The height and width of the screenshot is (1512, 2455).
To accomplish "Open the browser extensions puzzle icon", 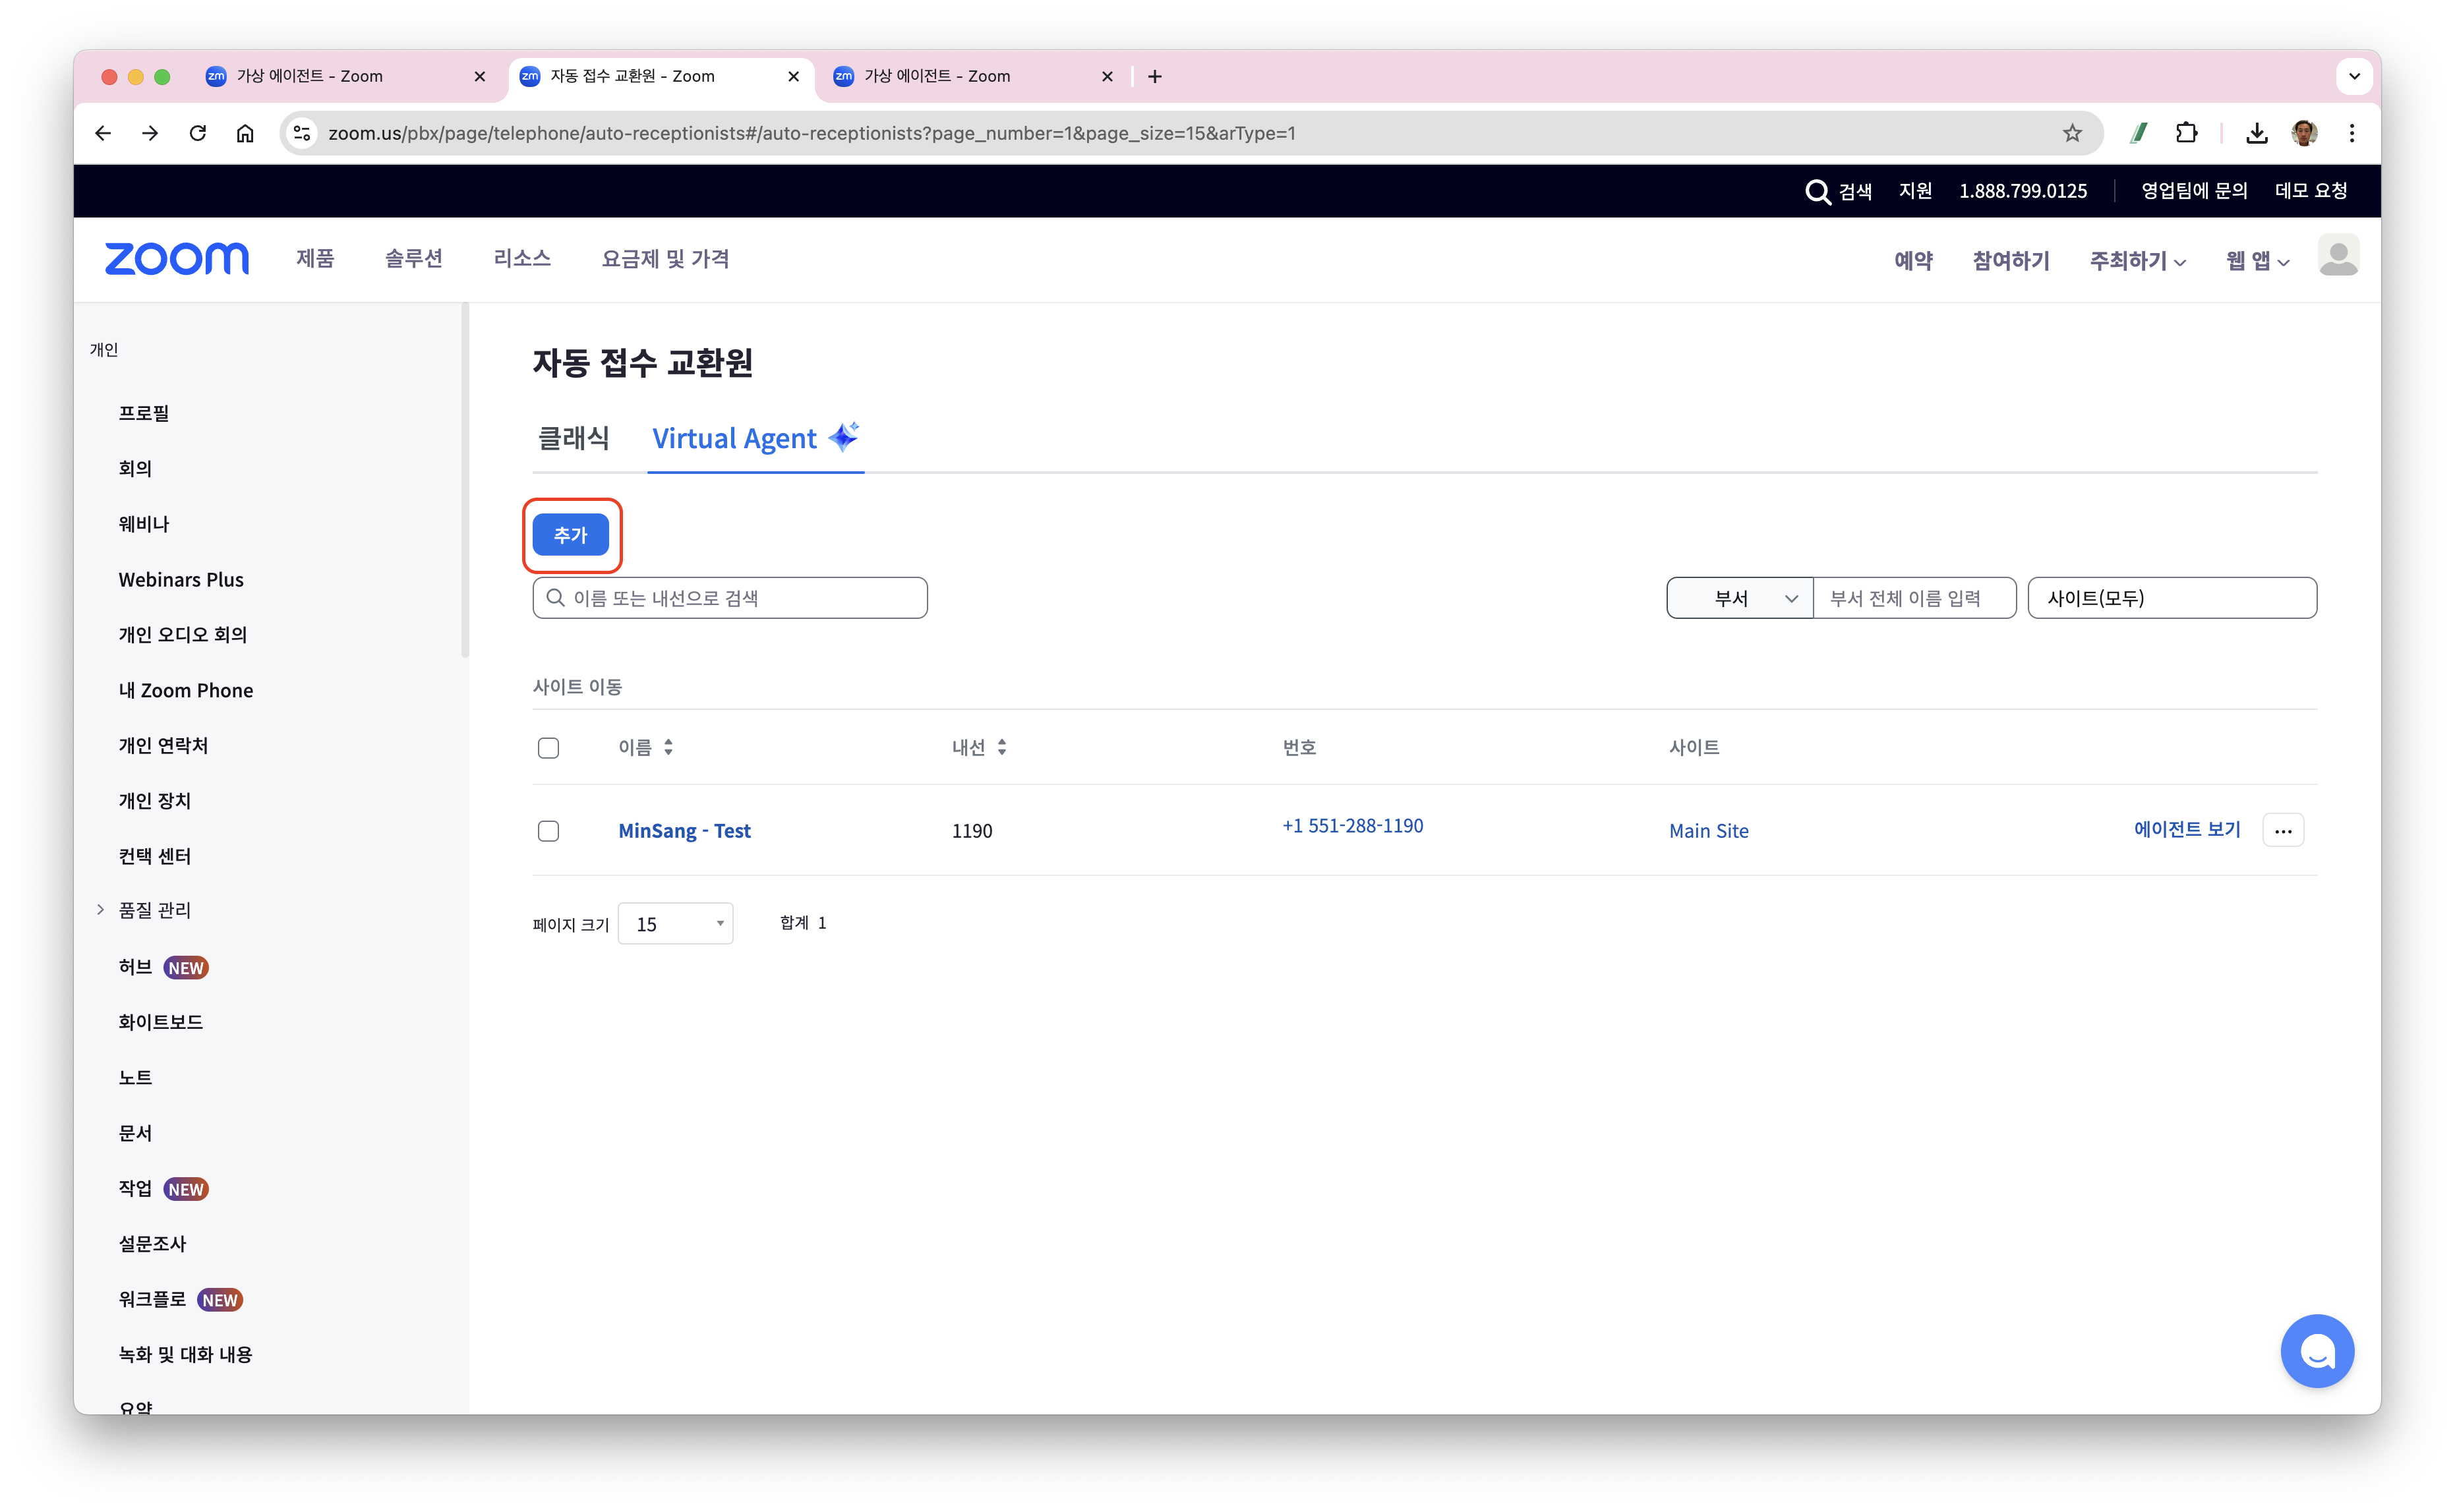I will pyautogui.click(x=2187, y=133).
